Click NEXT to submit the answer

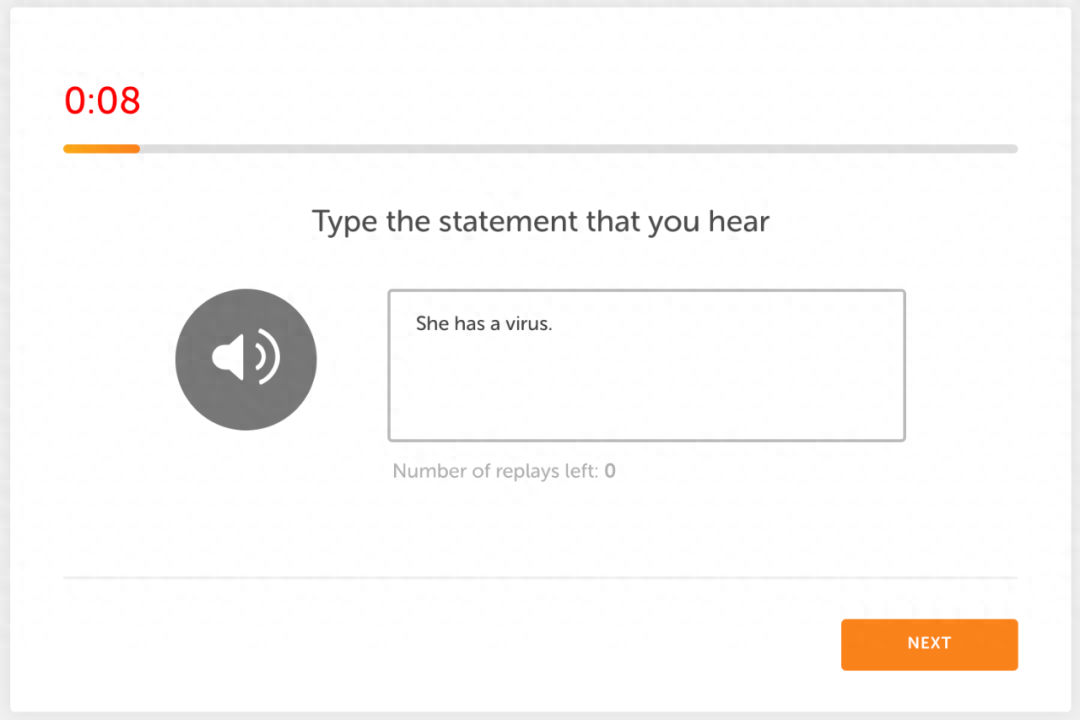coord(929,644)
